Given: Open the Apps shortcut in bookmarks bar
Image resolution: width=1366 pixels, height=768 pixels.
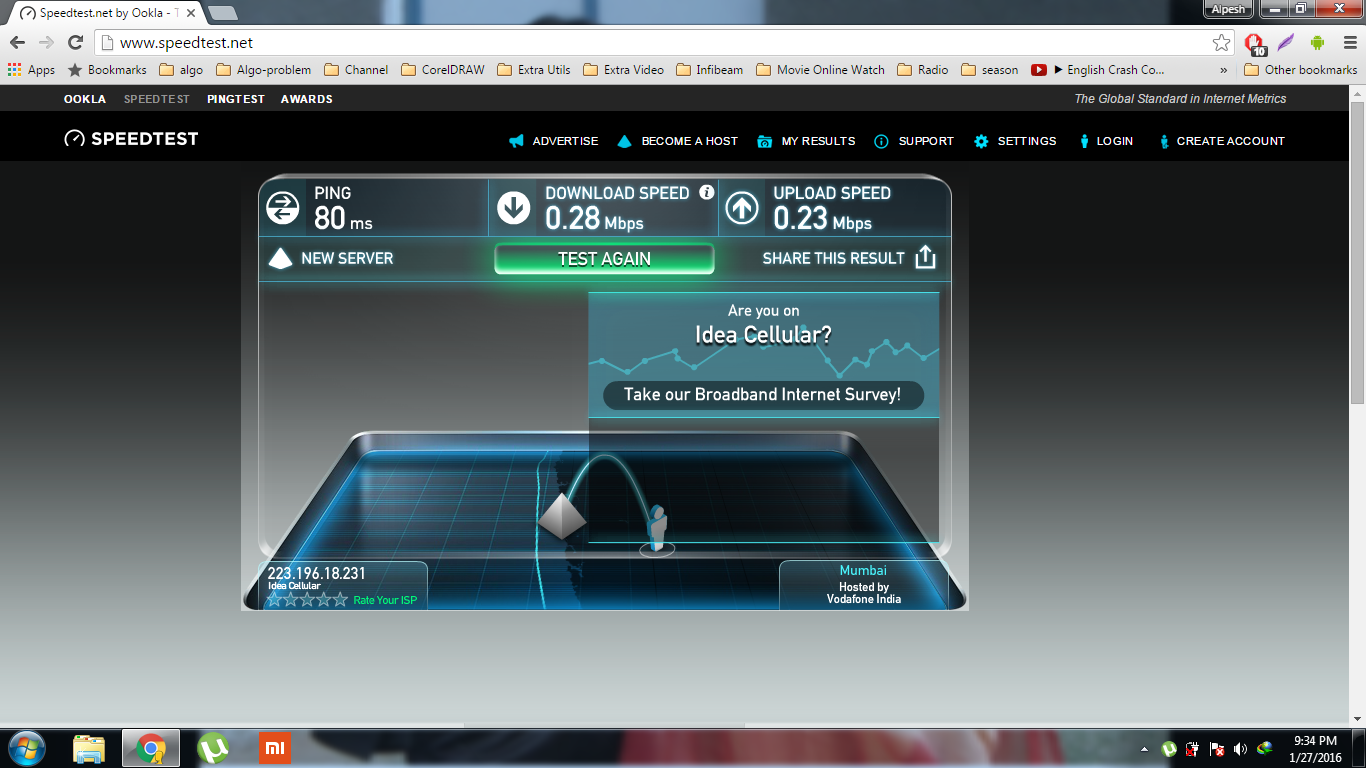Looking at the screenshot, I should (x=31, y=70).
